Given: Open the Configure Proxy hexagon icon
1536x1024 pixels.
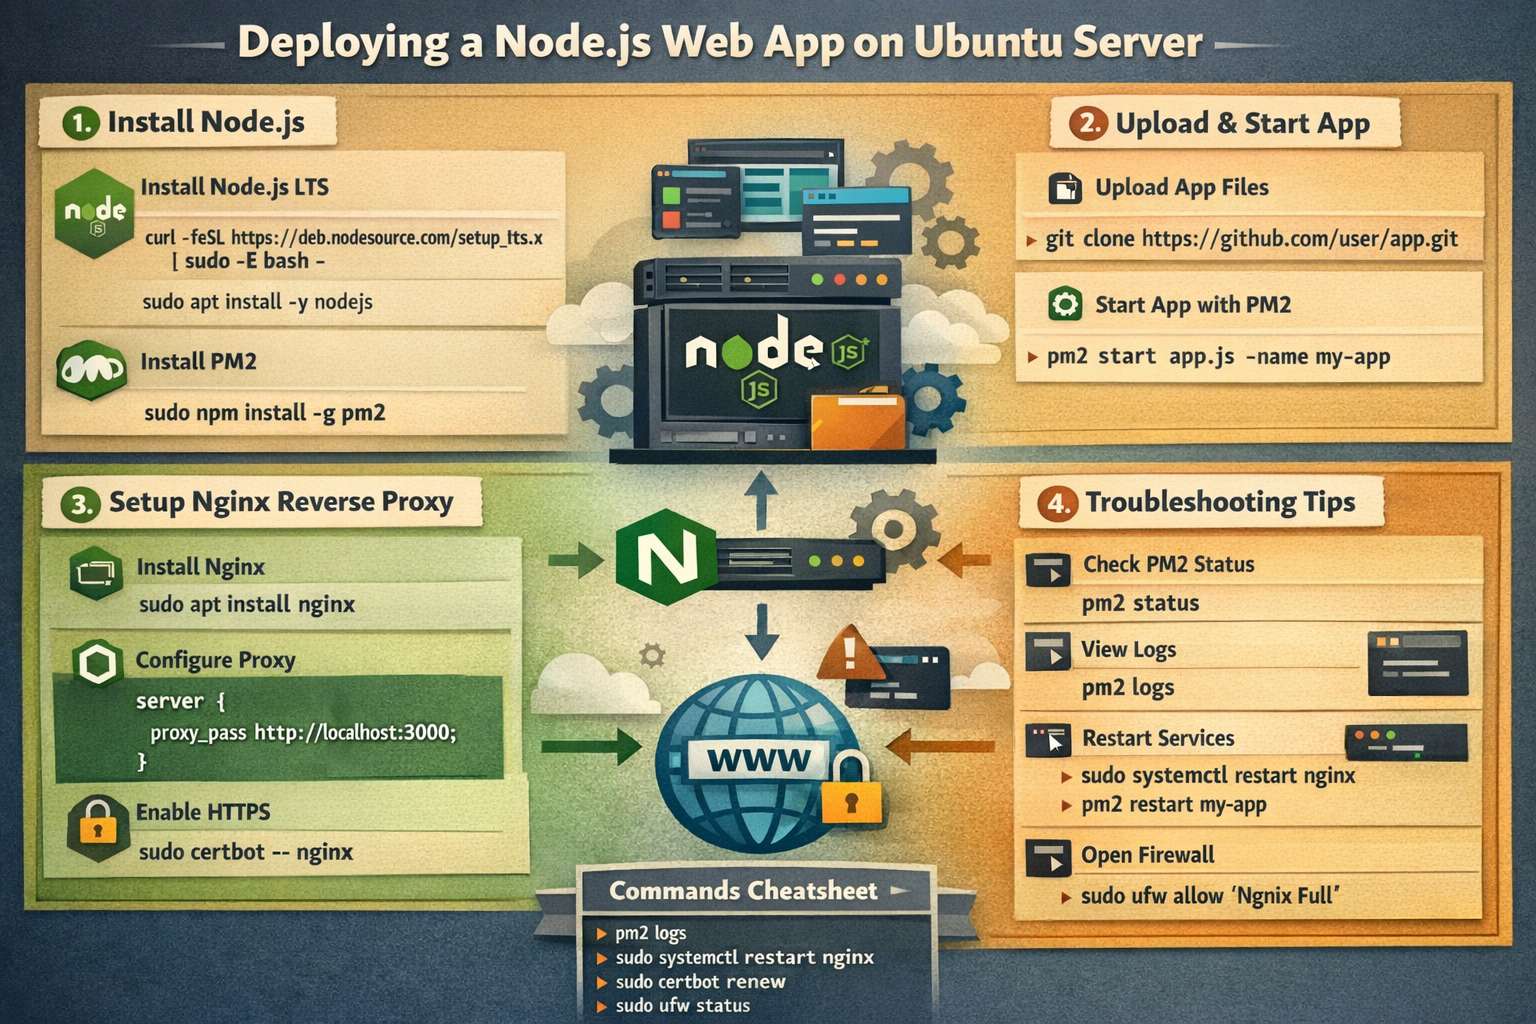Looking at the screenshot, I should pos(96,662).
